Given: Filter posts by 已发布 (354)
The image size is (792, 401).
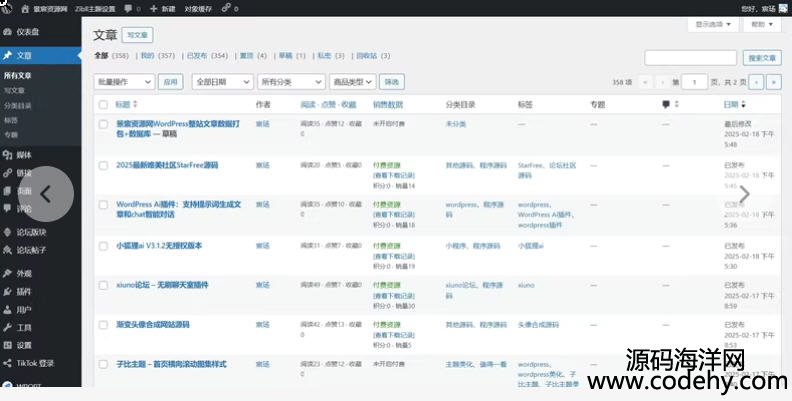Looking at the screenshot, I should pyautogui.click(x=207, y=56).
